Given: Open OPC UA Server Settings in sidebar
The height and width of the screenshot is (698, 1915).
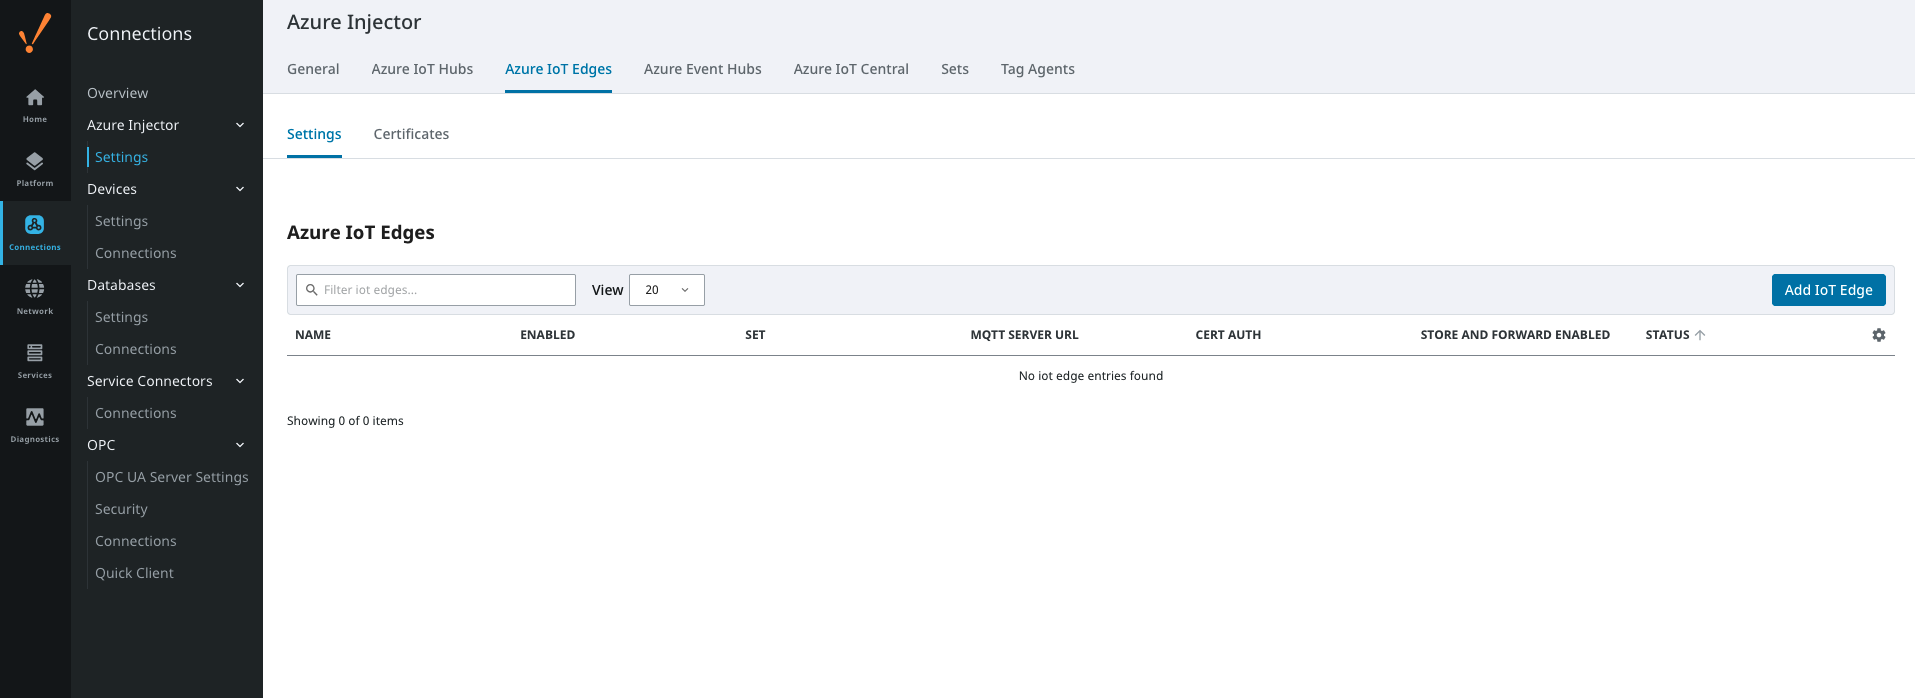Looking at the screenshot, I should pyautogui.click(x=171, y=477).
